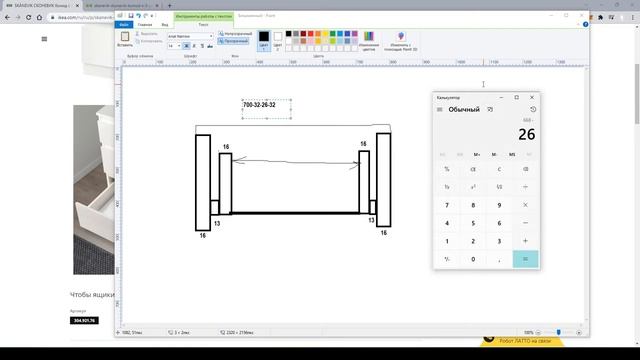Click the M- memory subtract button
Viewport: 640px width, 360px height.
(494, 155)
